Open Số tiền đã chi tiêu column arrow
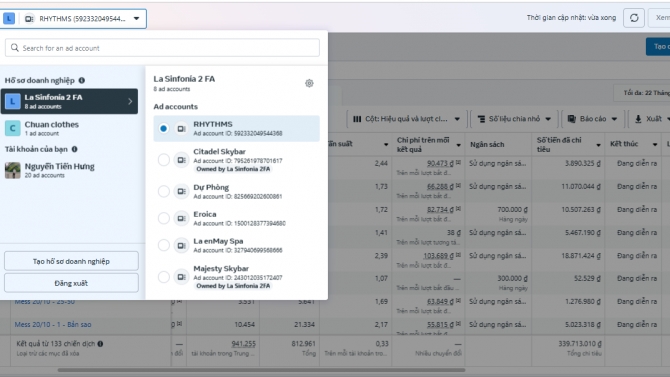670x377 pixels. click(598, 145)
